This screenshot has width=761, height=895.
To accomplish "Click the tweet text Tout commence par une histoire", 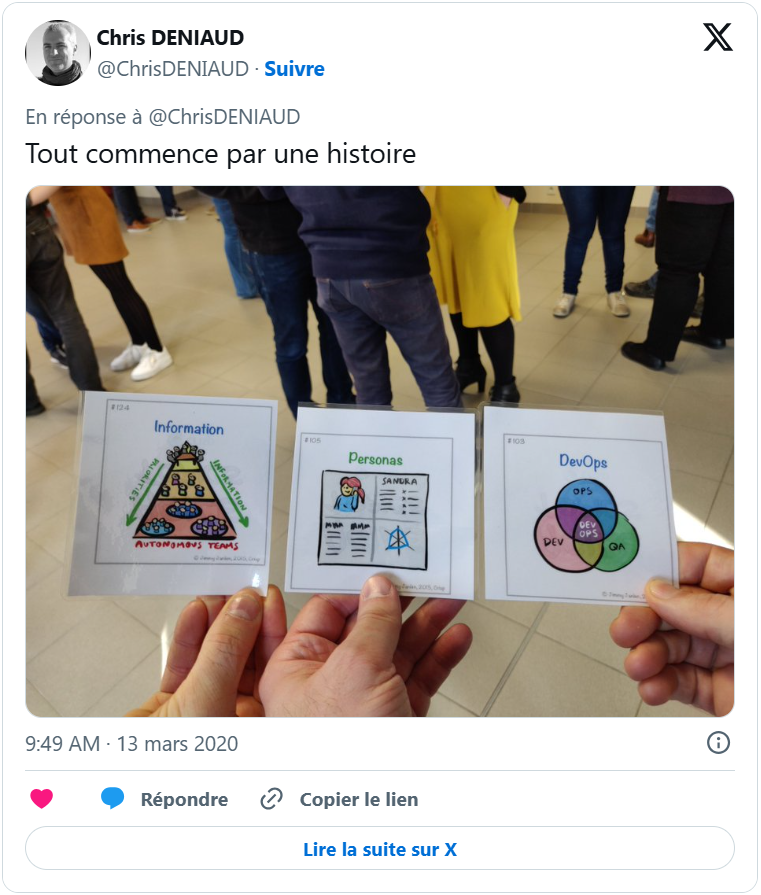I will coord(221,154).
